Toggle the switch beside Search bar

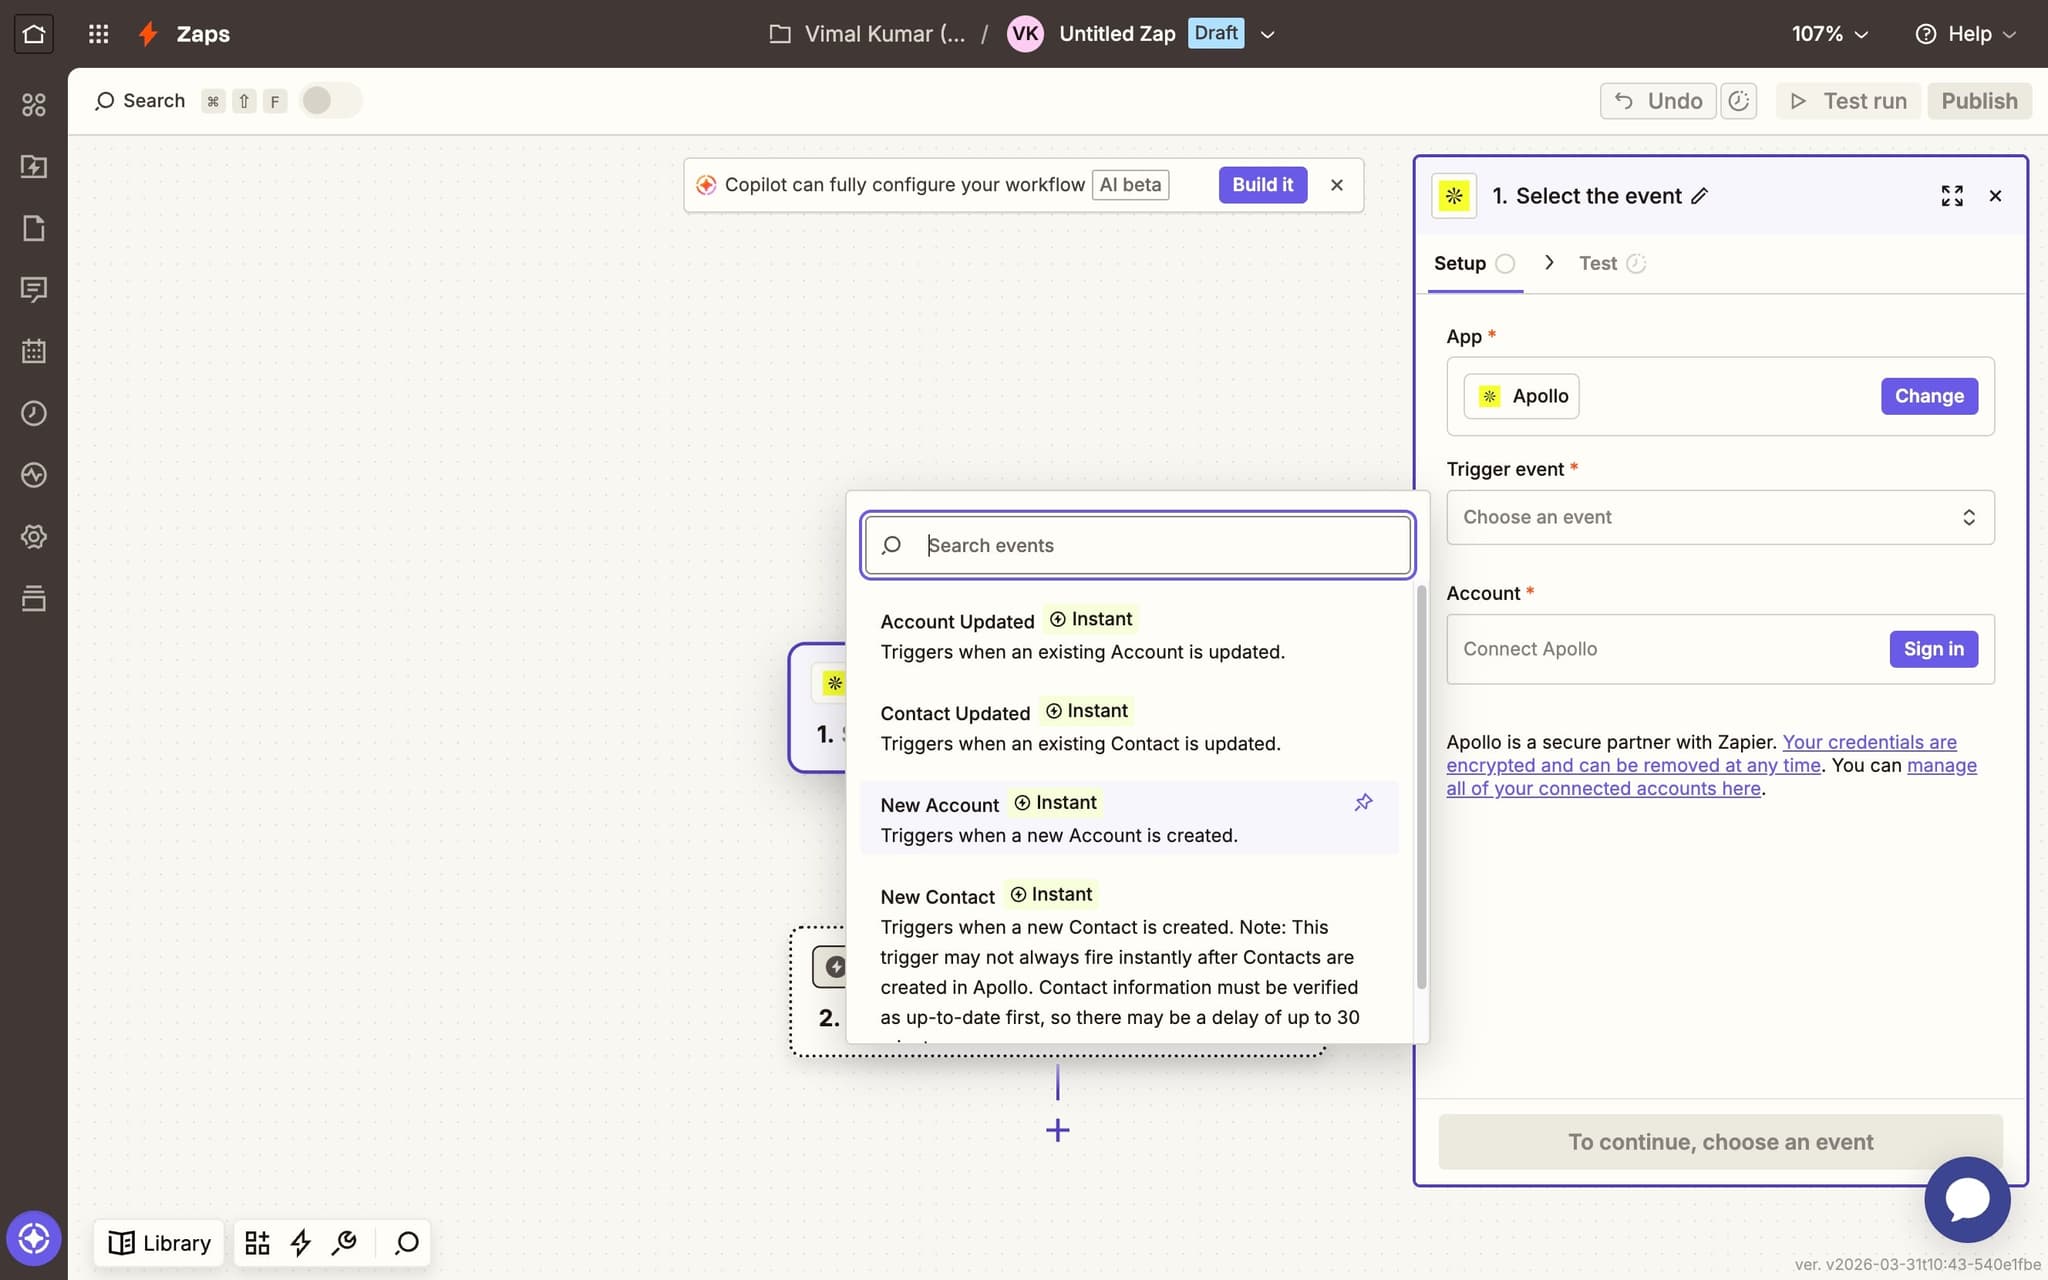tap(329, 101)
